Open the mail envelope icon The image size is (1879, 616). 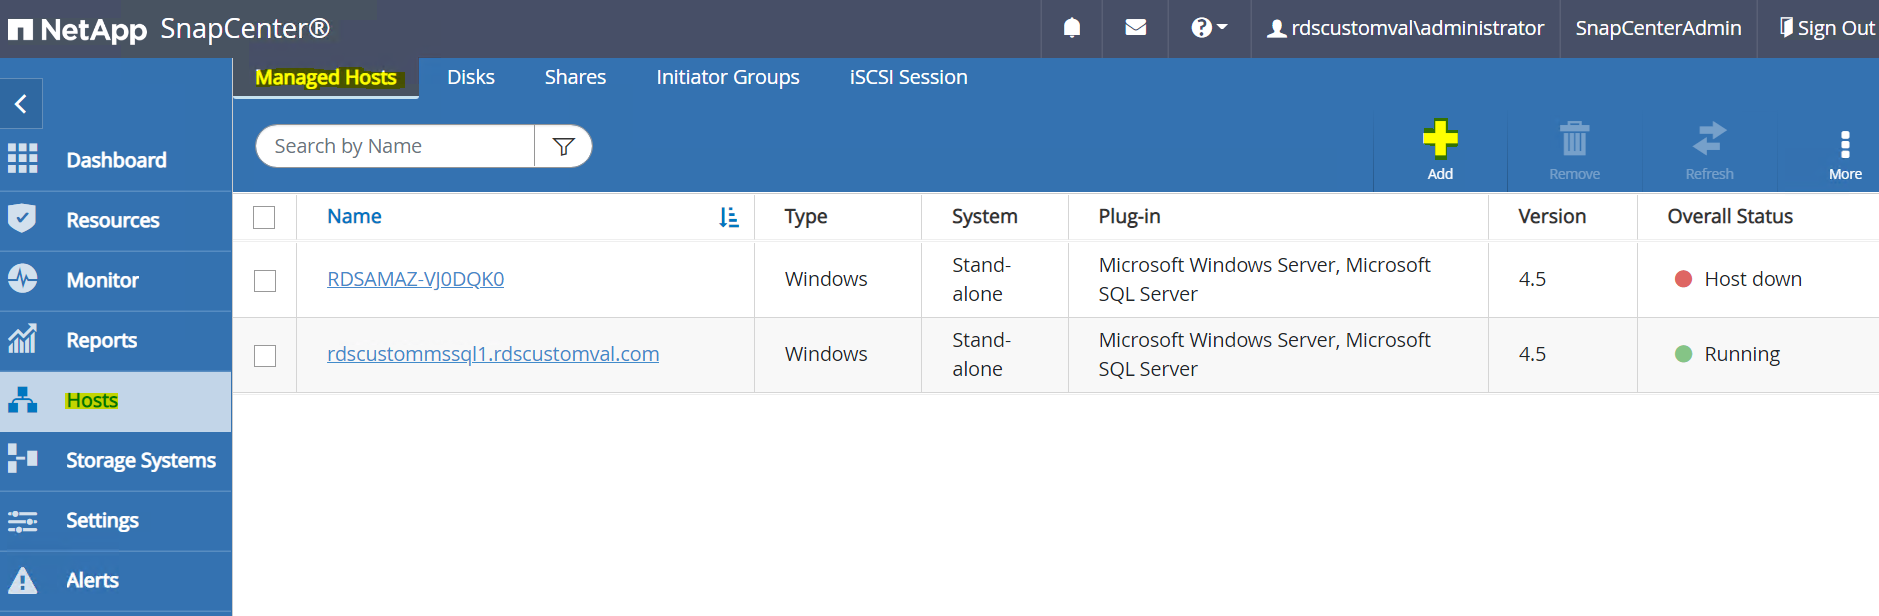(x=1135, y=28)
